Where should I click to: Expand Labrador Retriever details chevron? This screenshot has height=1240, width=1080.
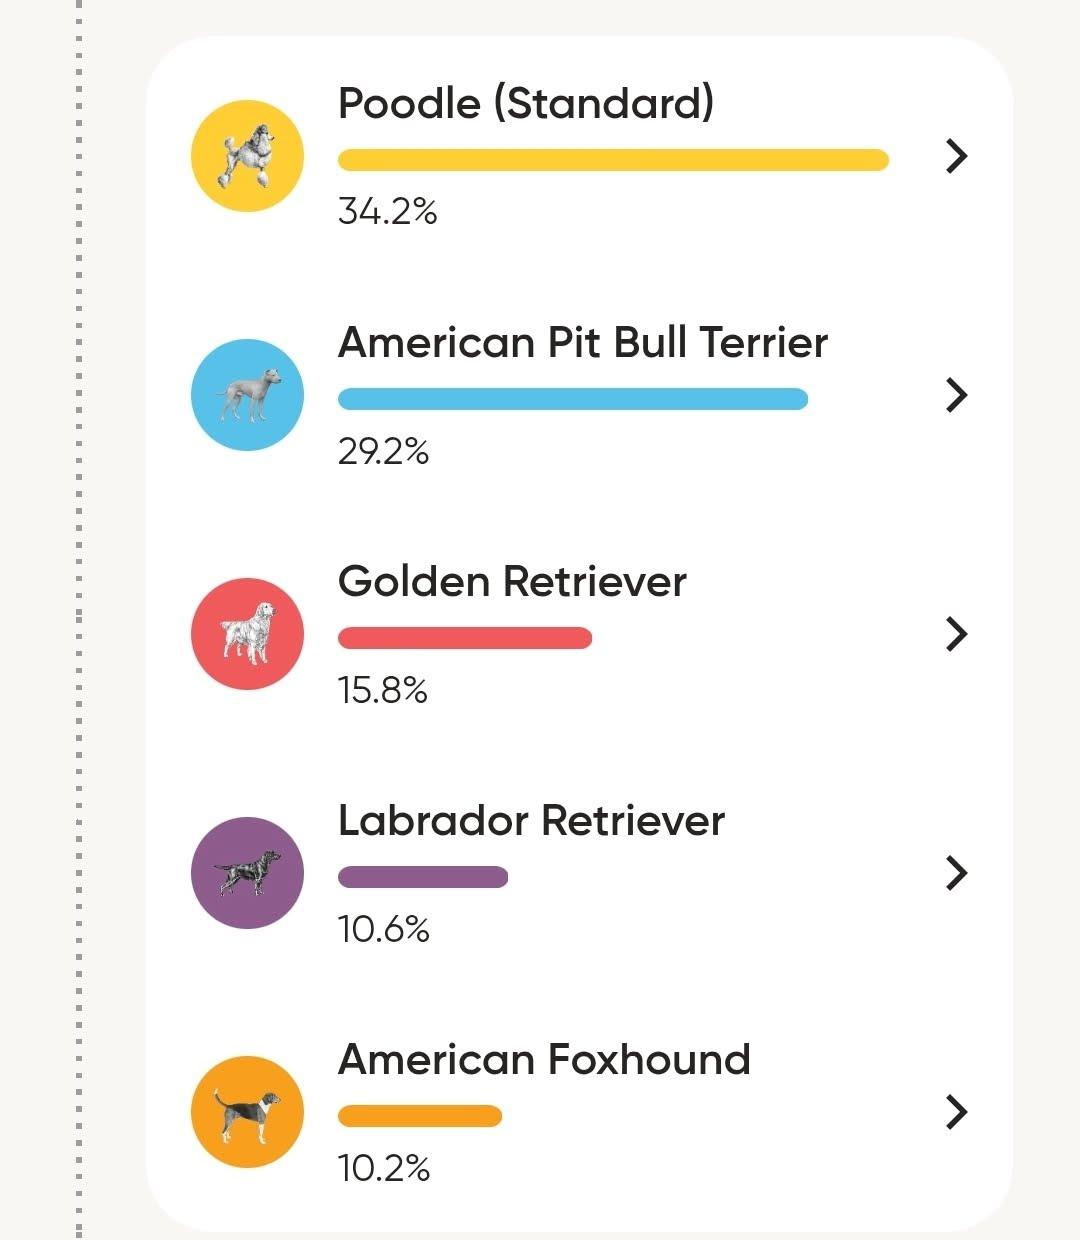957,873
